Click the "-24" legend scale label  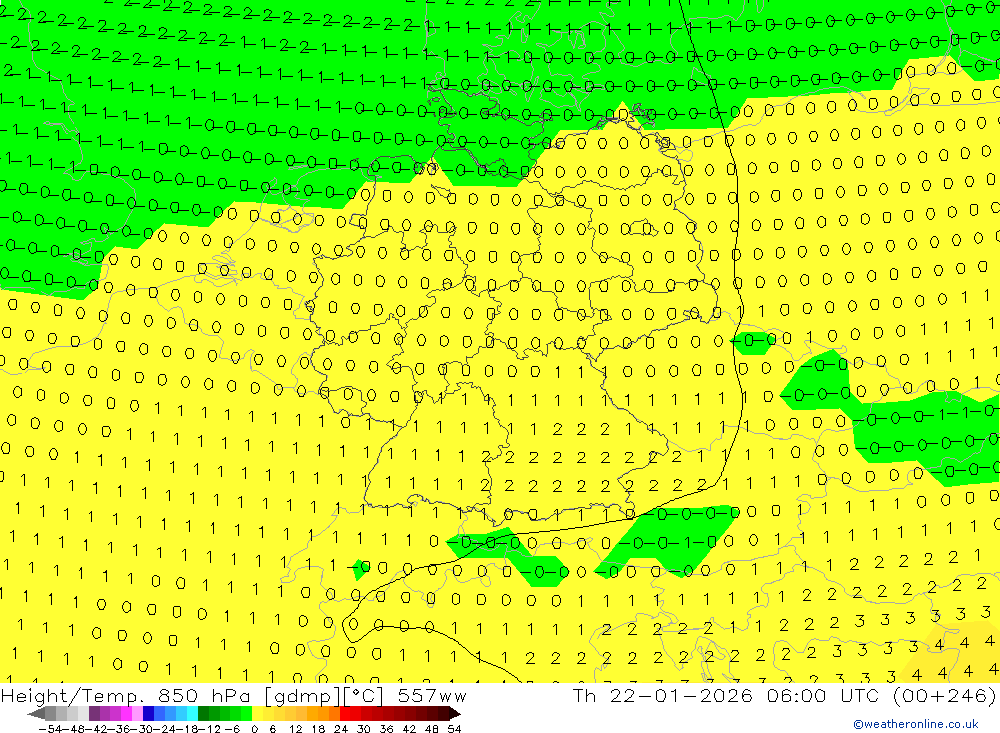click(x=166, y=729)
